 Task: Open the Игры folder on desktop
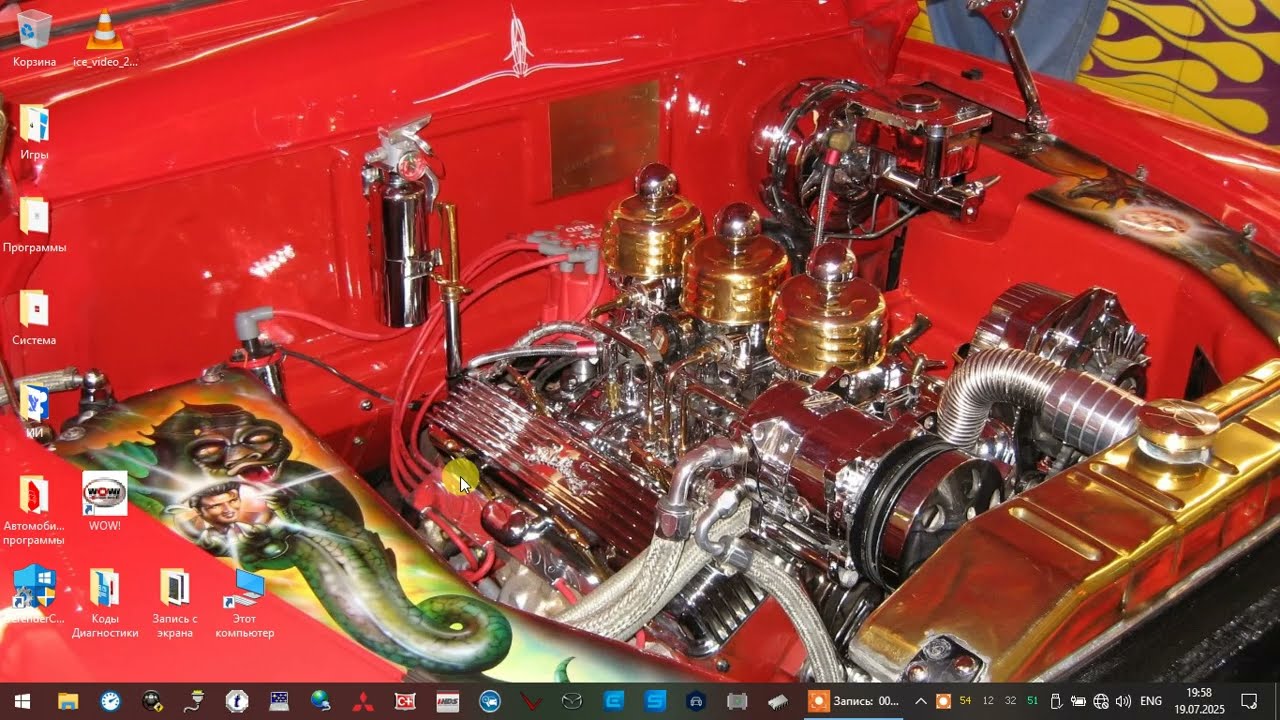tap(34, 132)
